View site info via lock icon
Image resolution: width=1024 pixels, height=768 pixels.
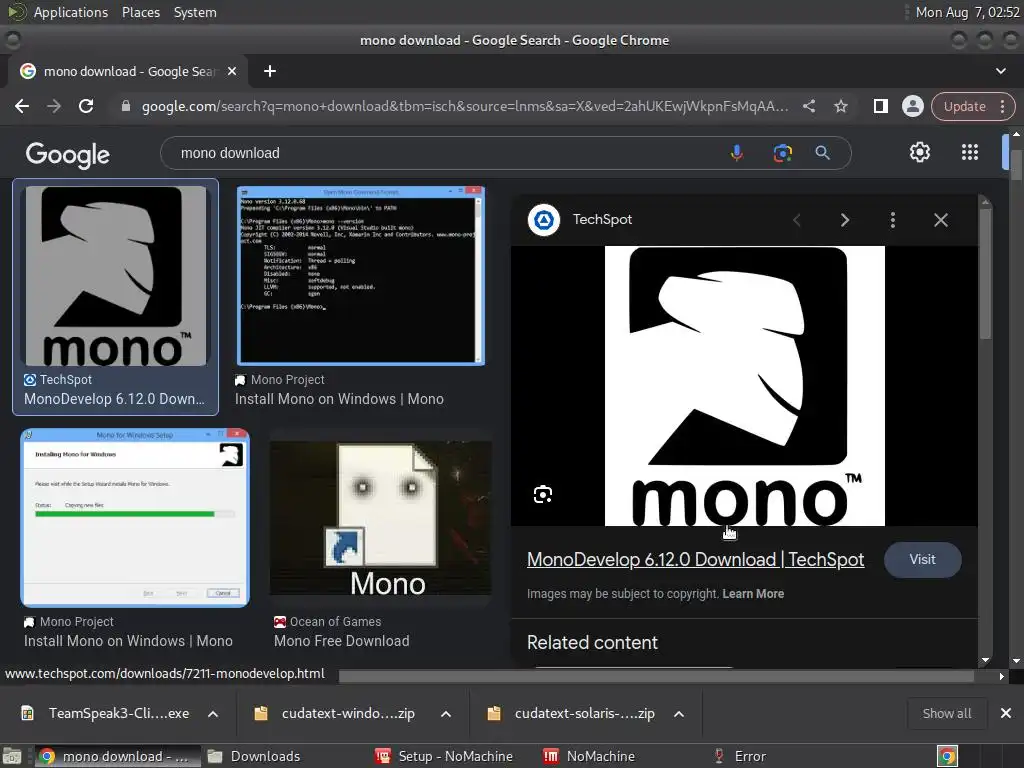tap(126, 106)
